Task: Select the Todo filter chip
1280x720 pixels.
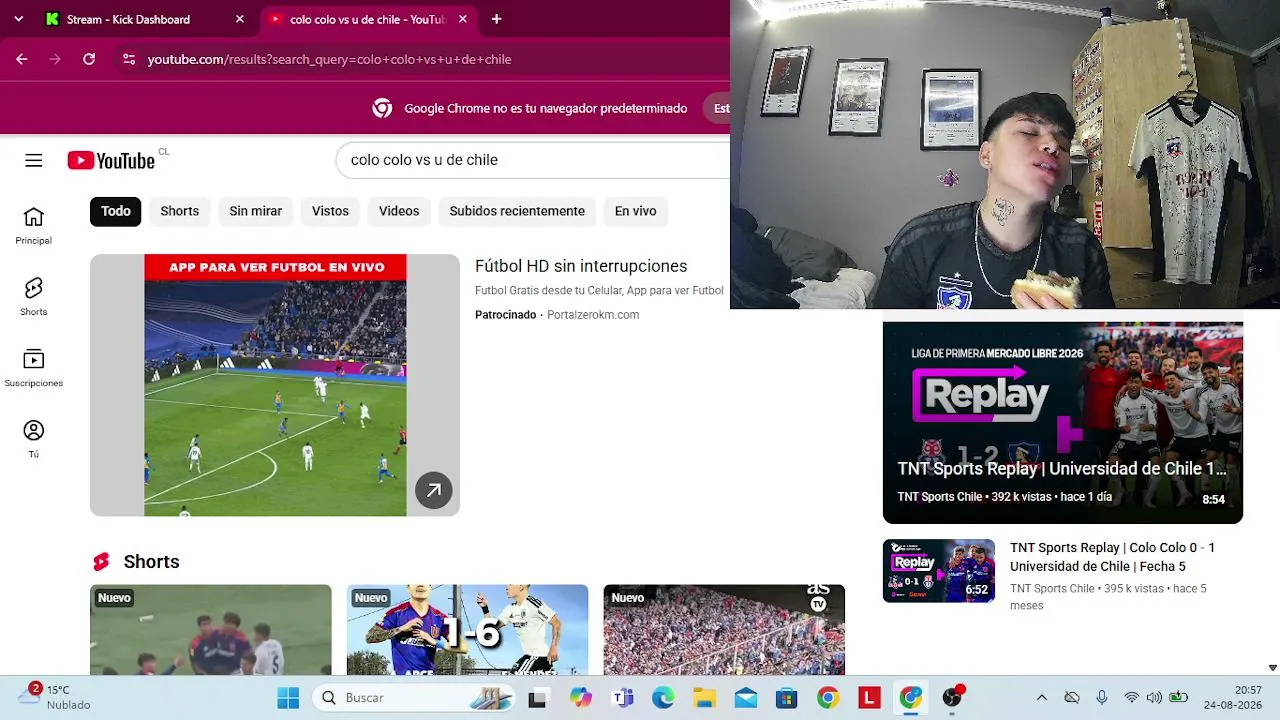Action: [116, 211]
